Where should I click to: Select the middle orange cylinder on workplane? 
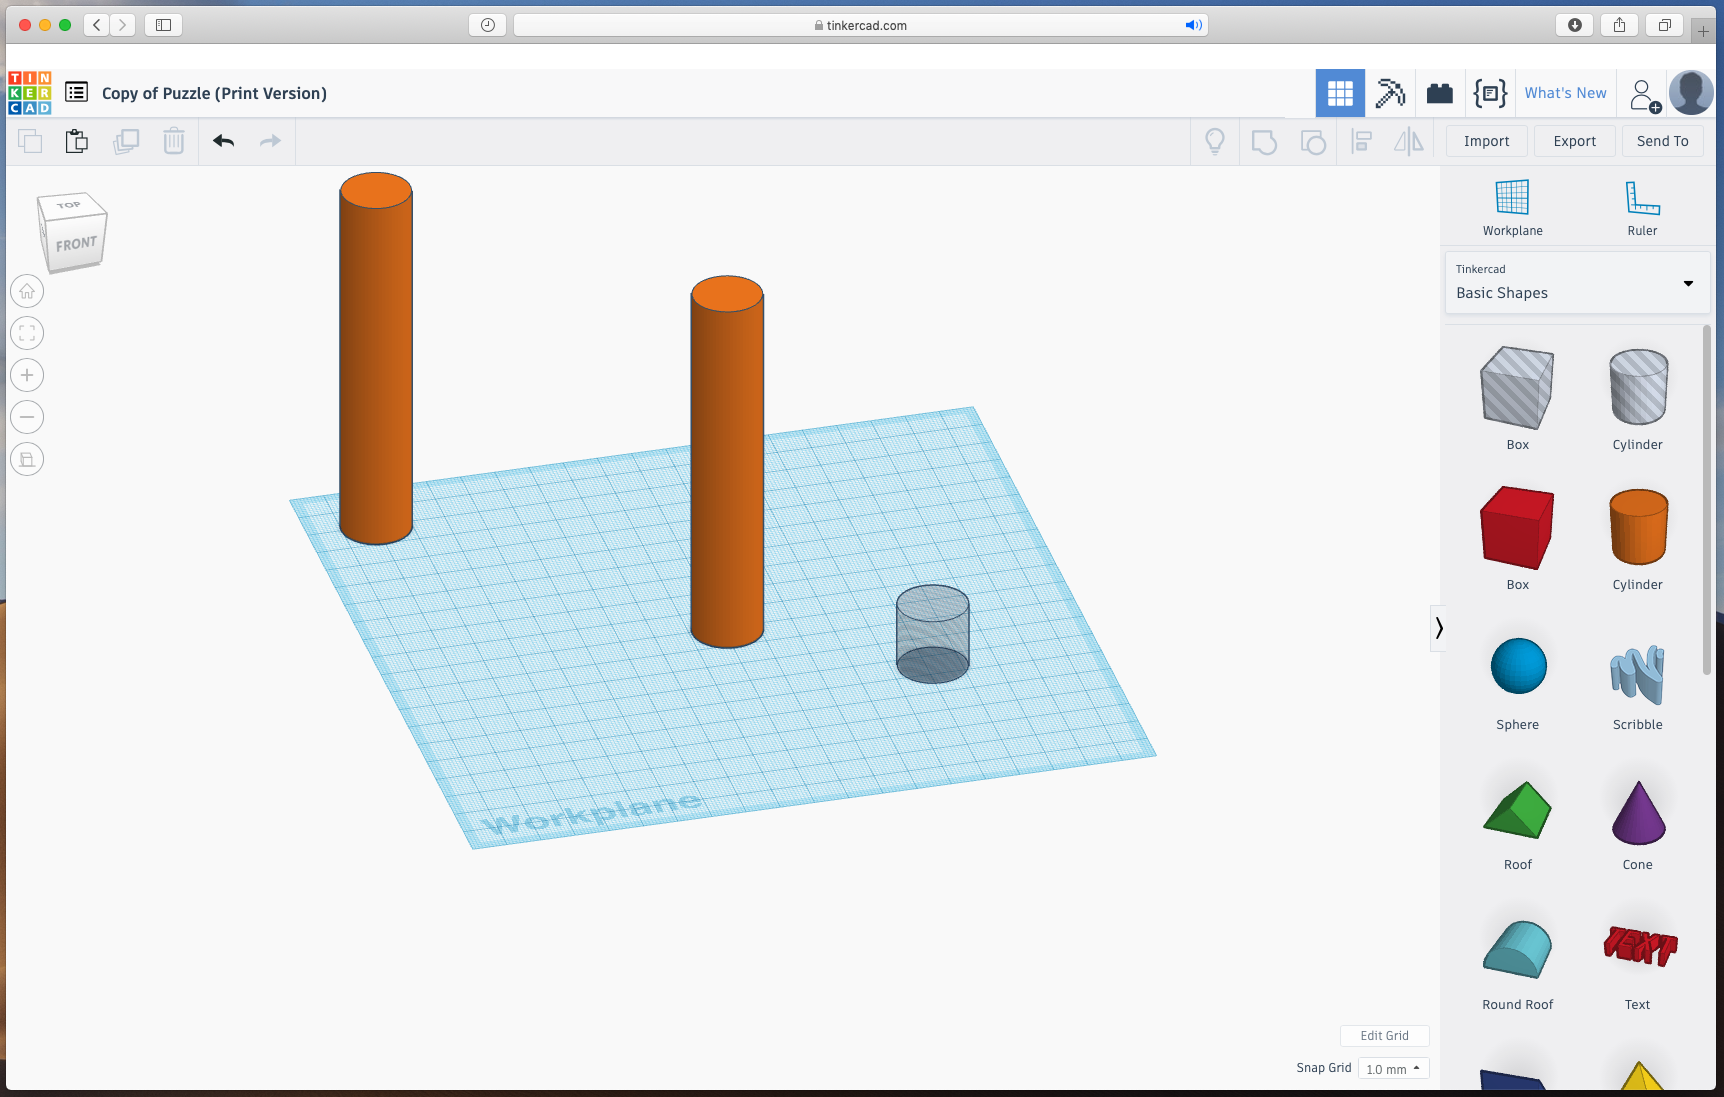(x=727, y=462)
